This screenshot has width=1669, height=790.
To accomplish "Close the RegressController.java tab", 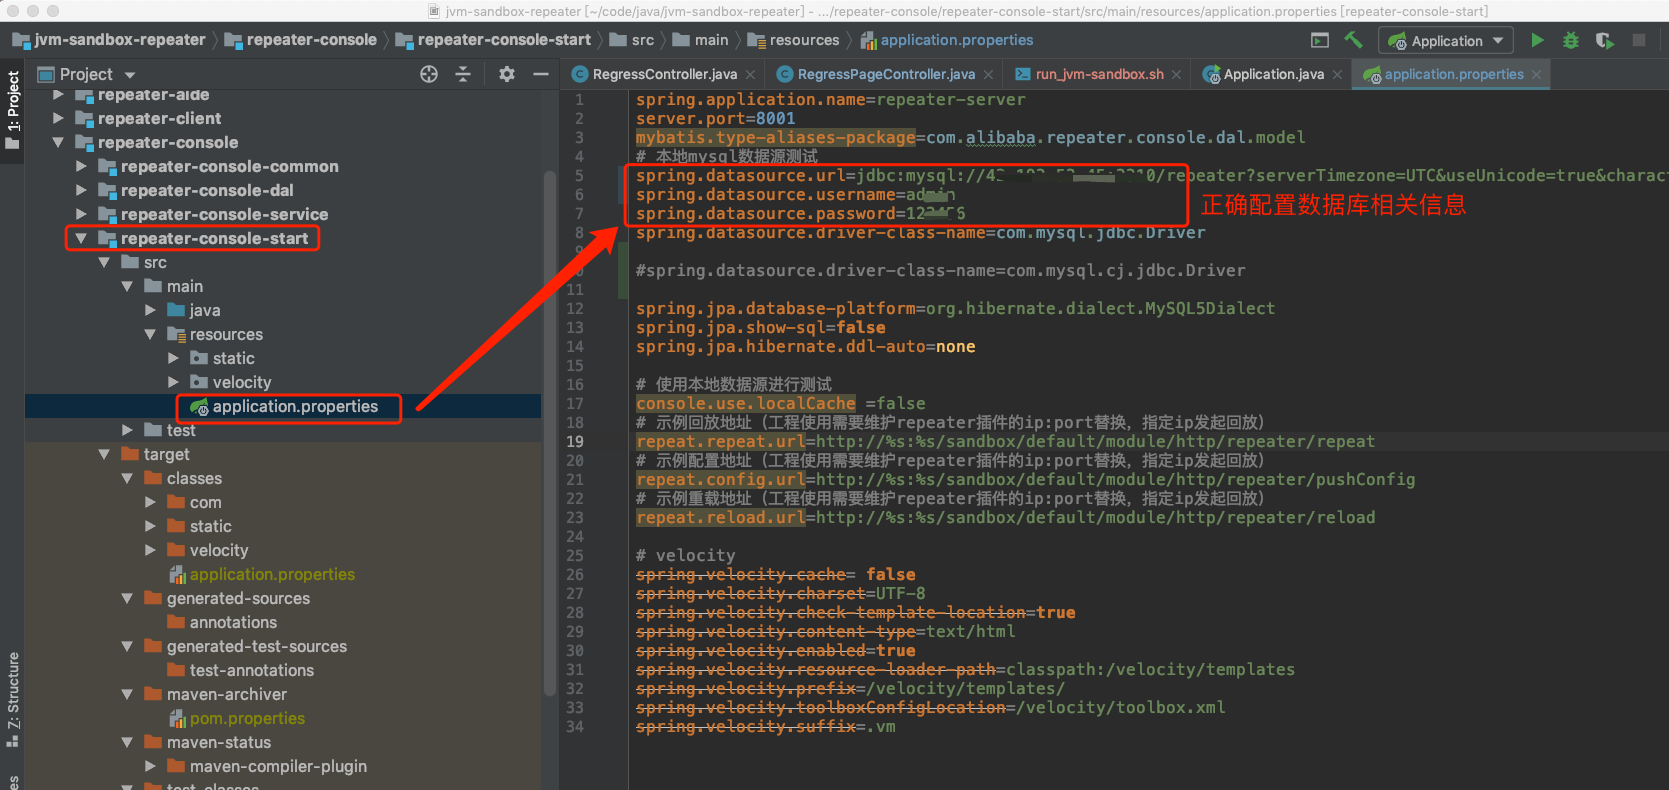I will pyautogui.click(x=750, y=75).
